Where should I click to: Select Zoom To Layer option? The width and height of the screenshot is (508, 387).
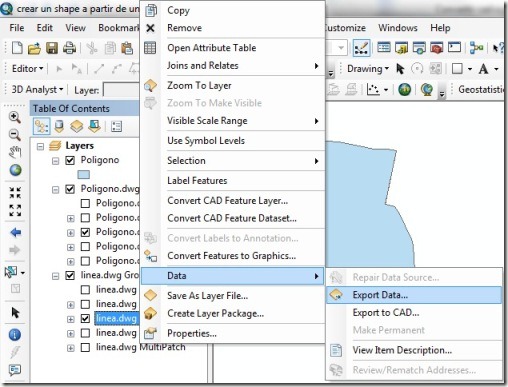[232, 86]
